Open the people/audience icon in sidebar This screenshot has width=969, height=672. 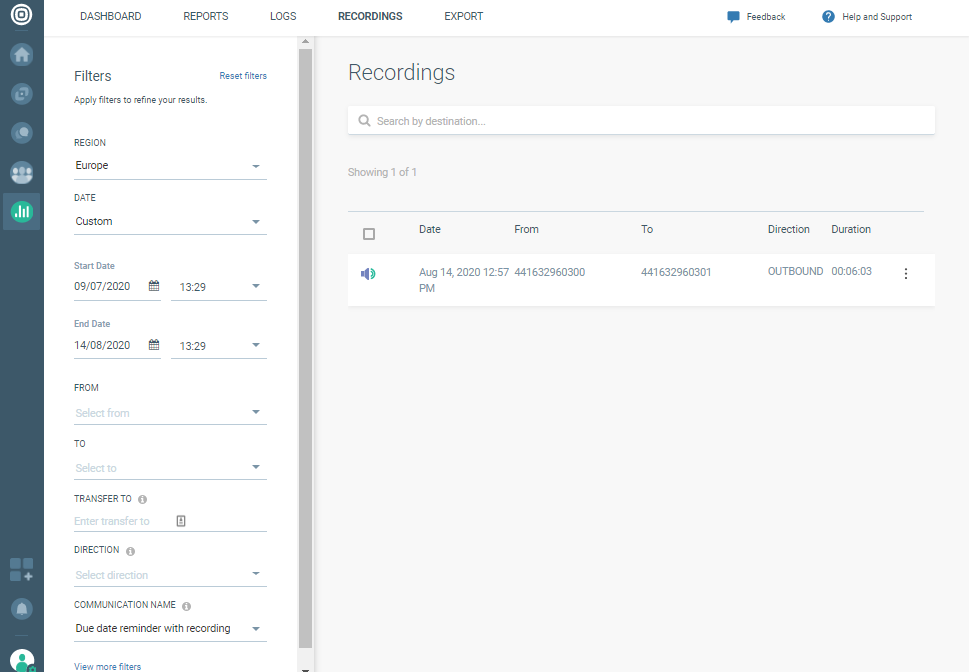[21, 172]
